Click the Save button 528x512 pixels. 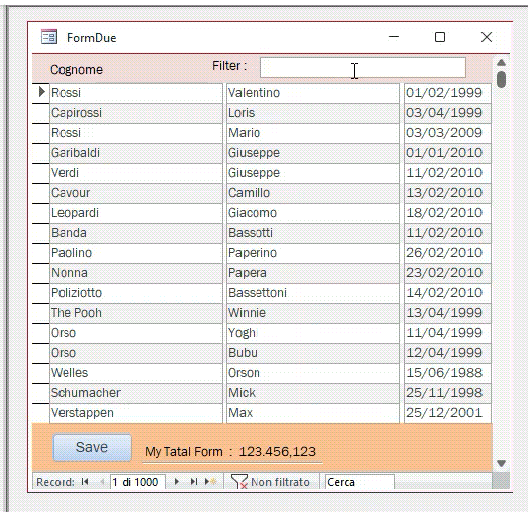click(x=92, y=447)
